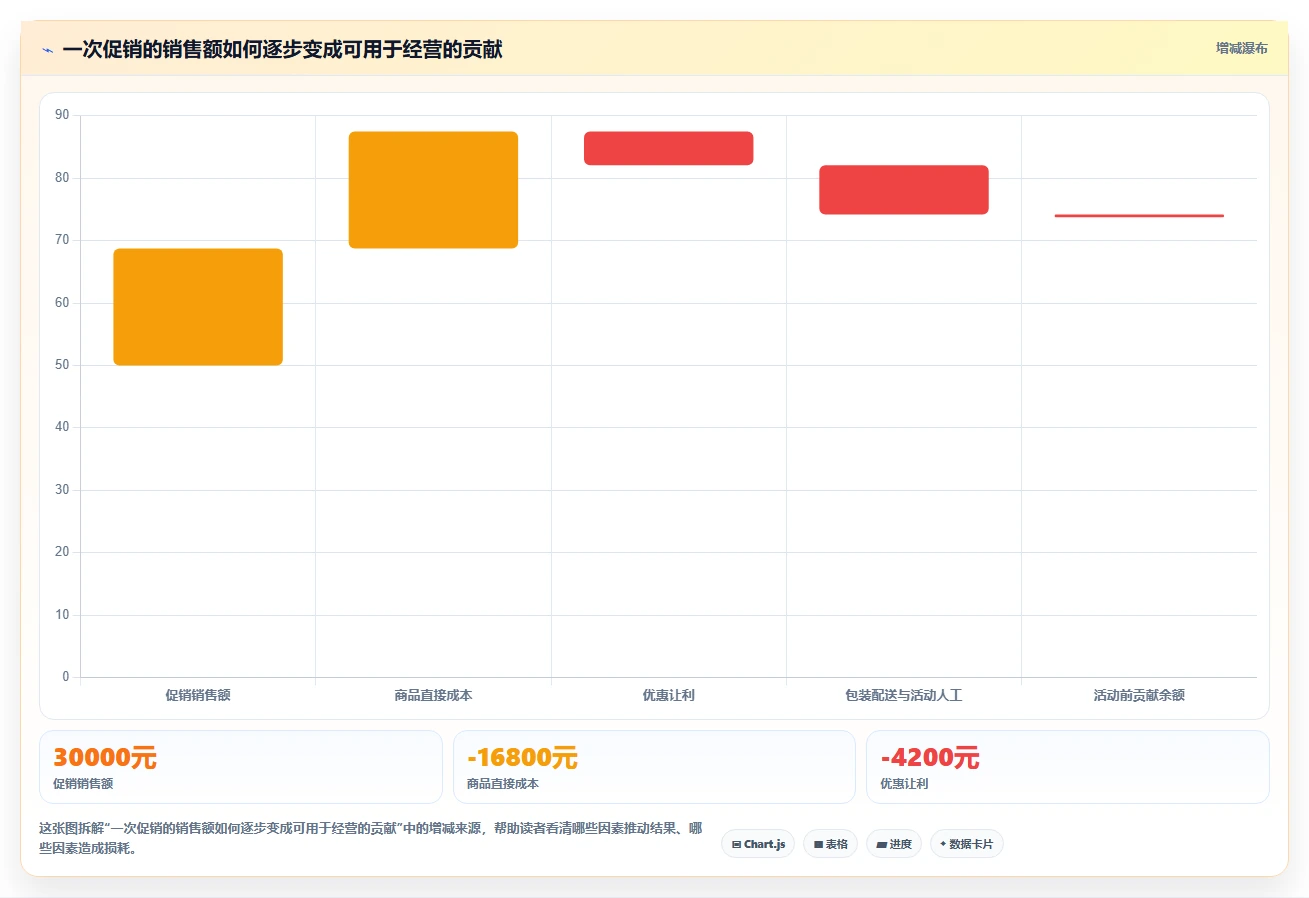
Task: Click x-axis label 促销销售额
Action: 198,695
